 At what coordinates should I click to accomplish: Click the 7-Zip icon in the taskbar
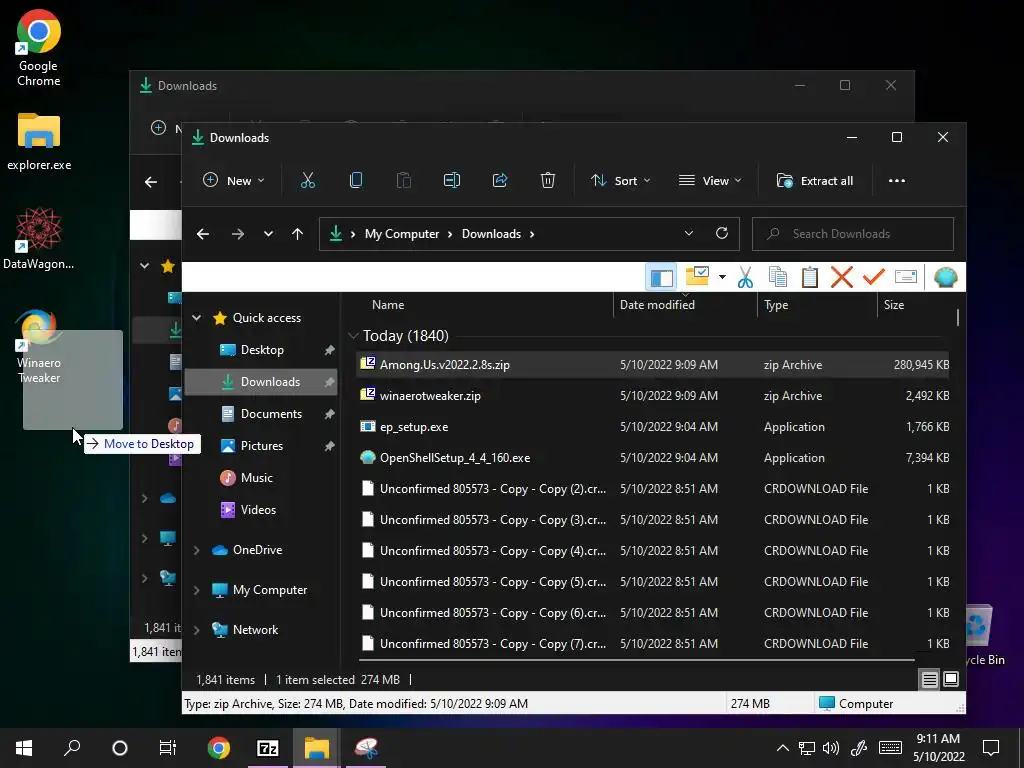click(x=268, y=748)
